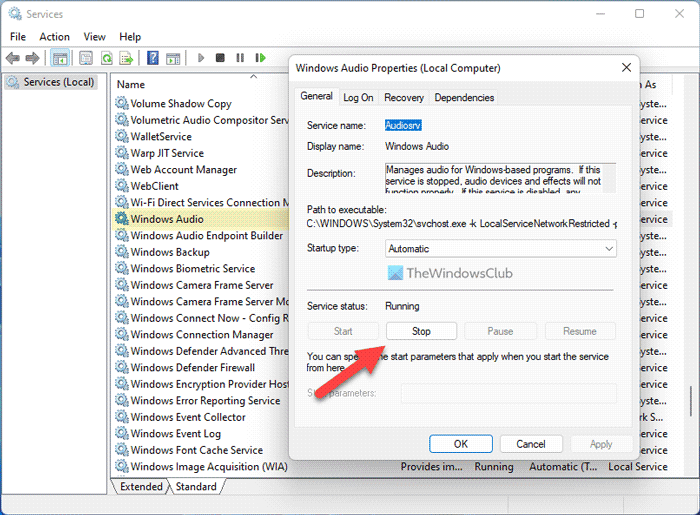Click the Start Service play icon
This screenshot has width=700, height=515.
click(201, 58)
